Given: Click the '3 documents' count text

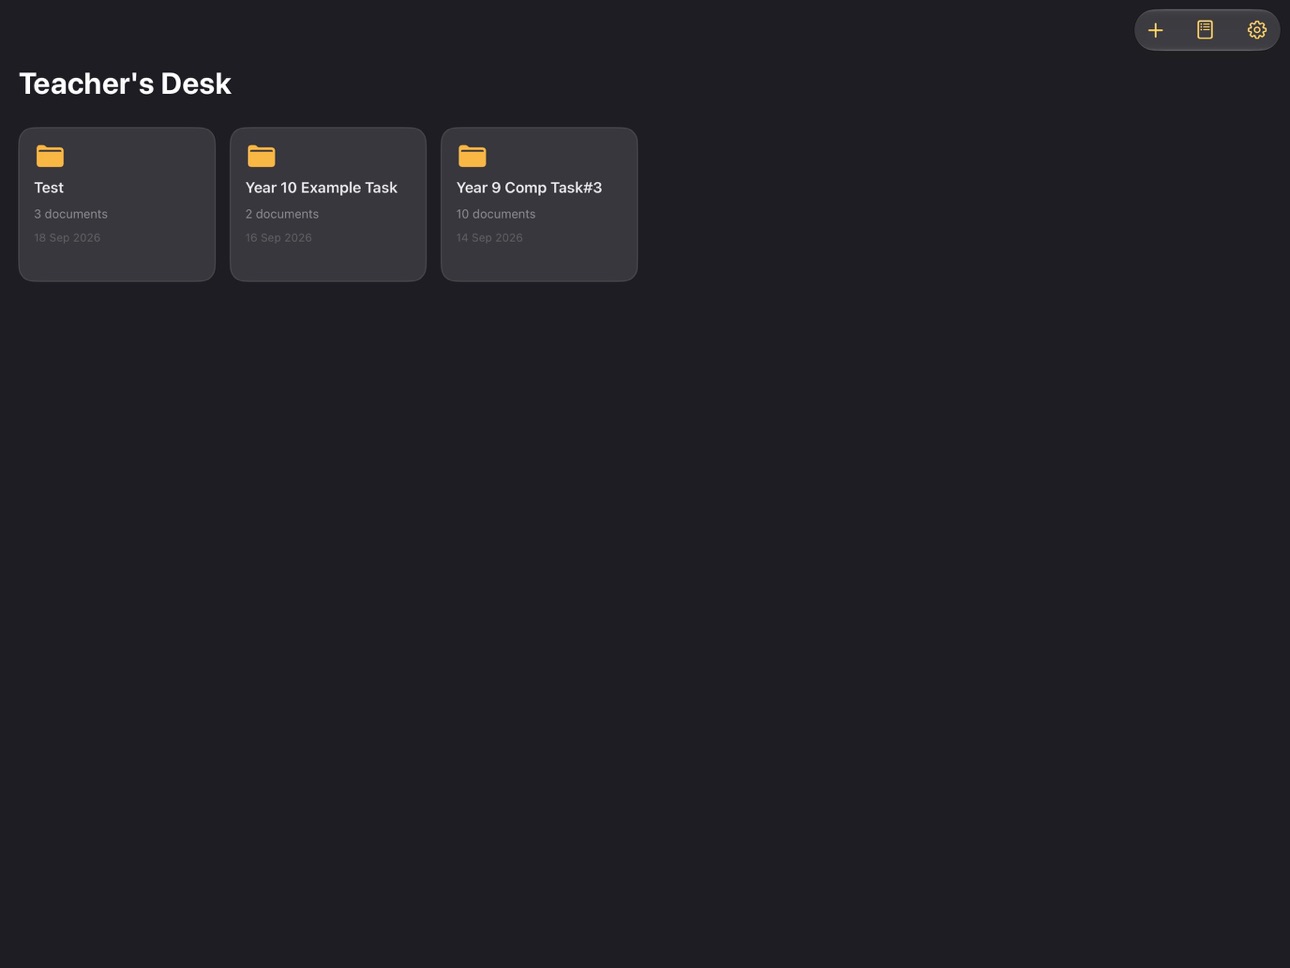Looking at the screenshot, I should (x=71, y=214).
